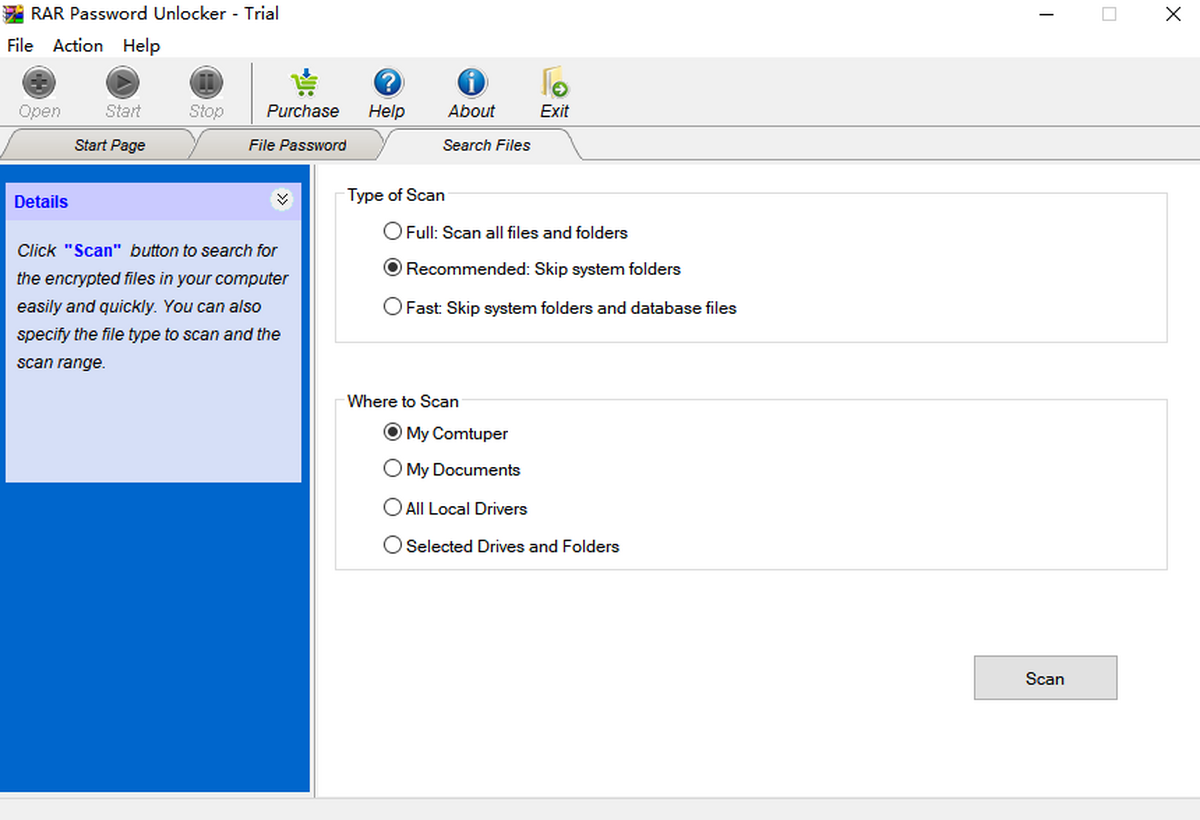Click the RAR Password Unlocker app icon
The image size is (1200, 820).
[14, 14]
